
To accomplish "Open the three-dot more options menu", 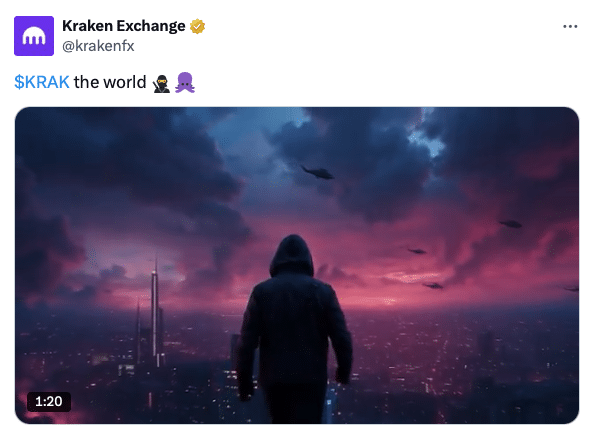I will (570, 26).
